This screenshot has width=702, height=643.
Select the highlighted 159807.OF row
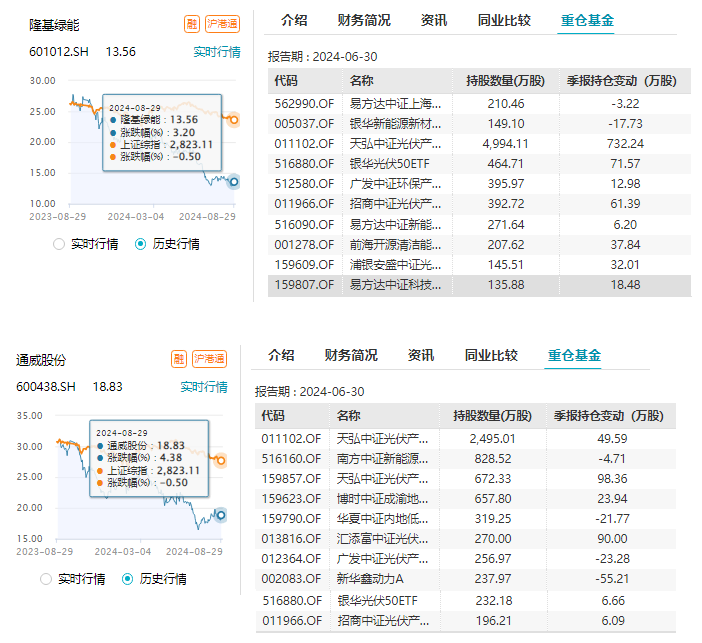click(x=479, y=285)
